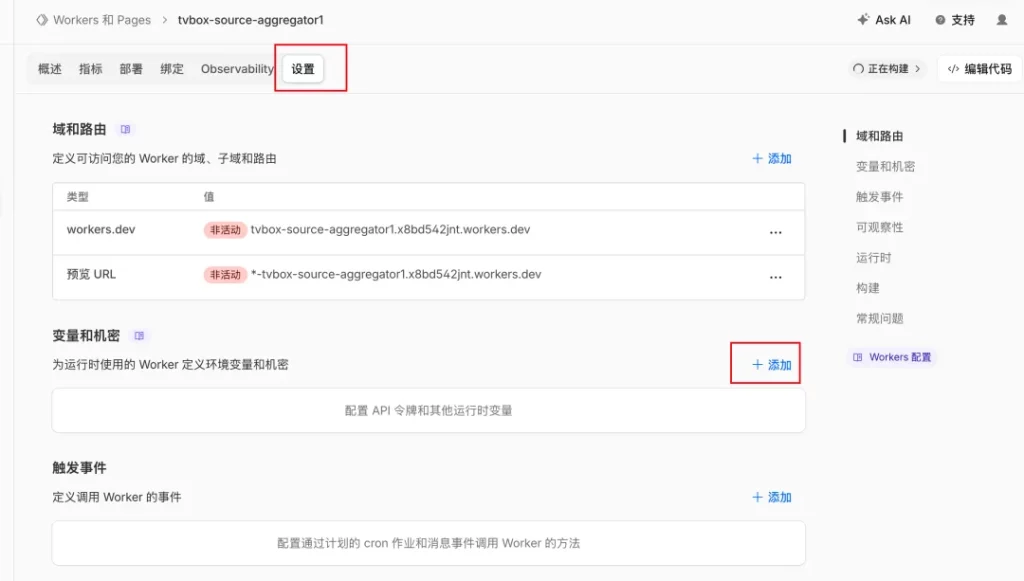The height and width of the screenshot is (581, 1024).
Task: Switch to the 部署 tab
Action: click(x=131, y=69)
